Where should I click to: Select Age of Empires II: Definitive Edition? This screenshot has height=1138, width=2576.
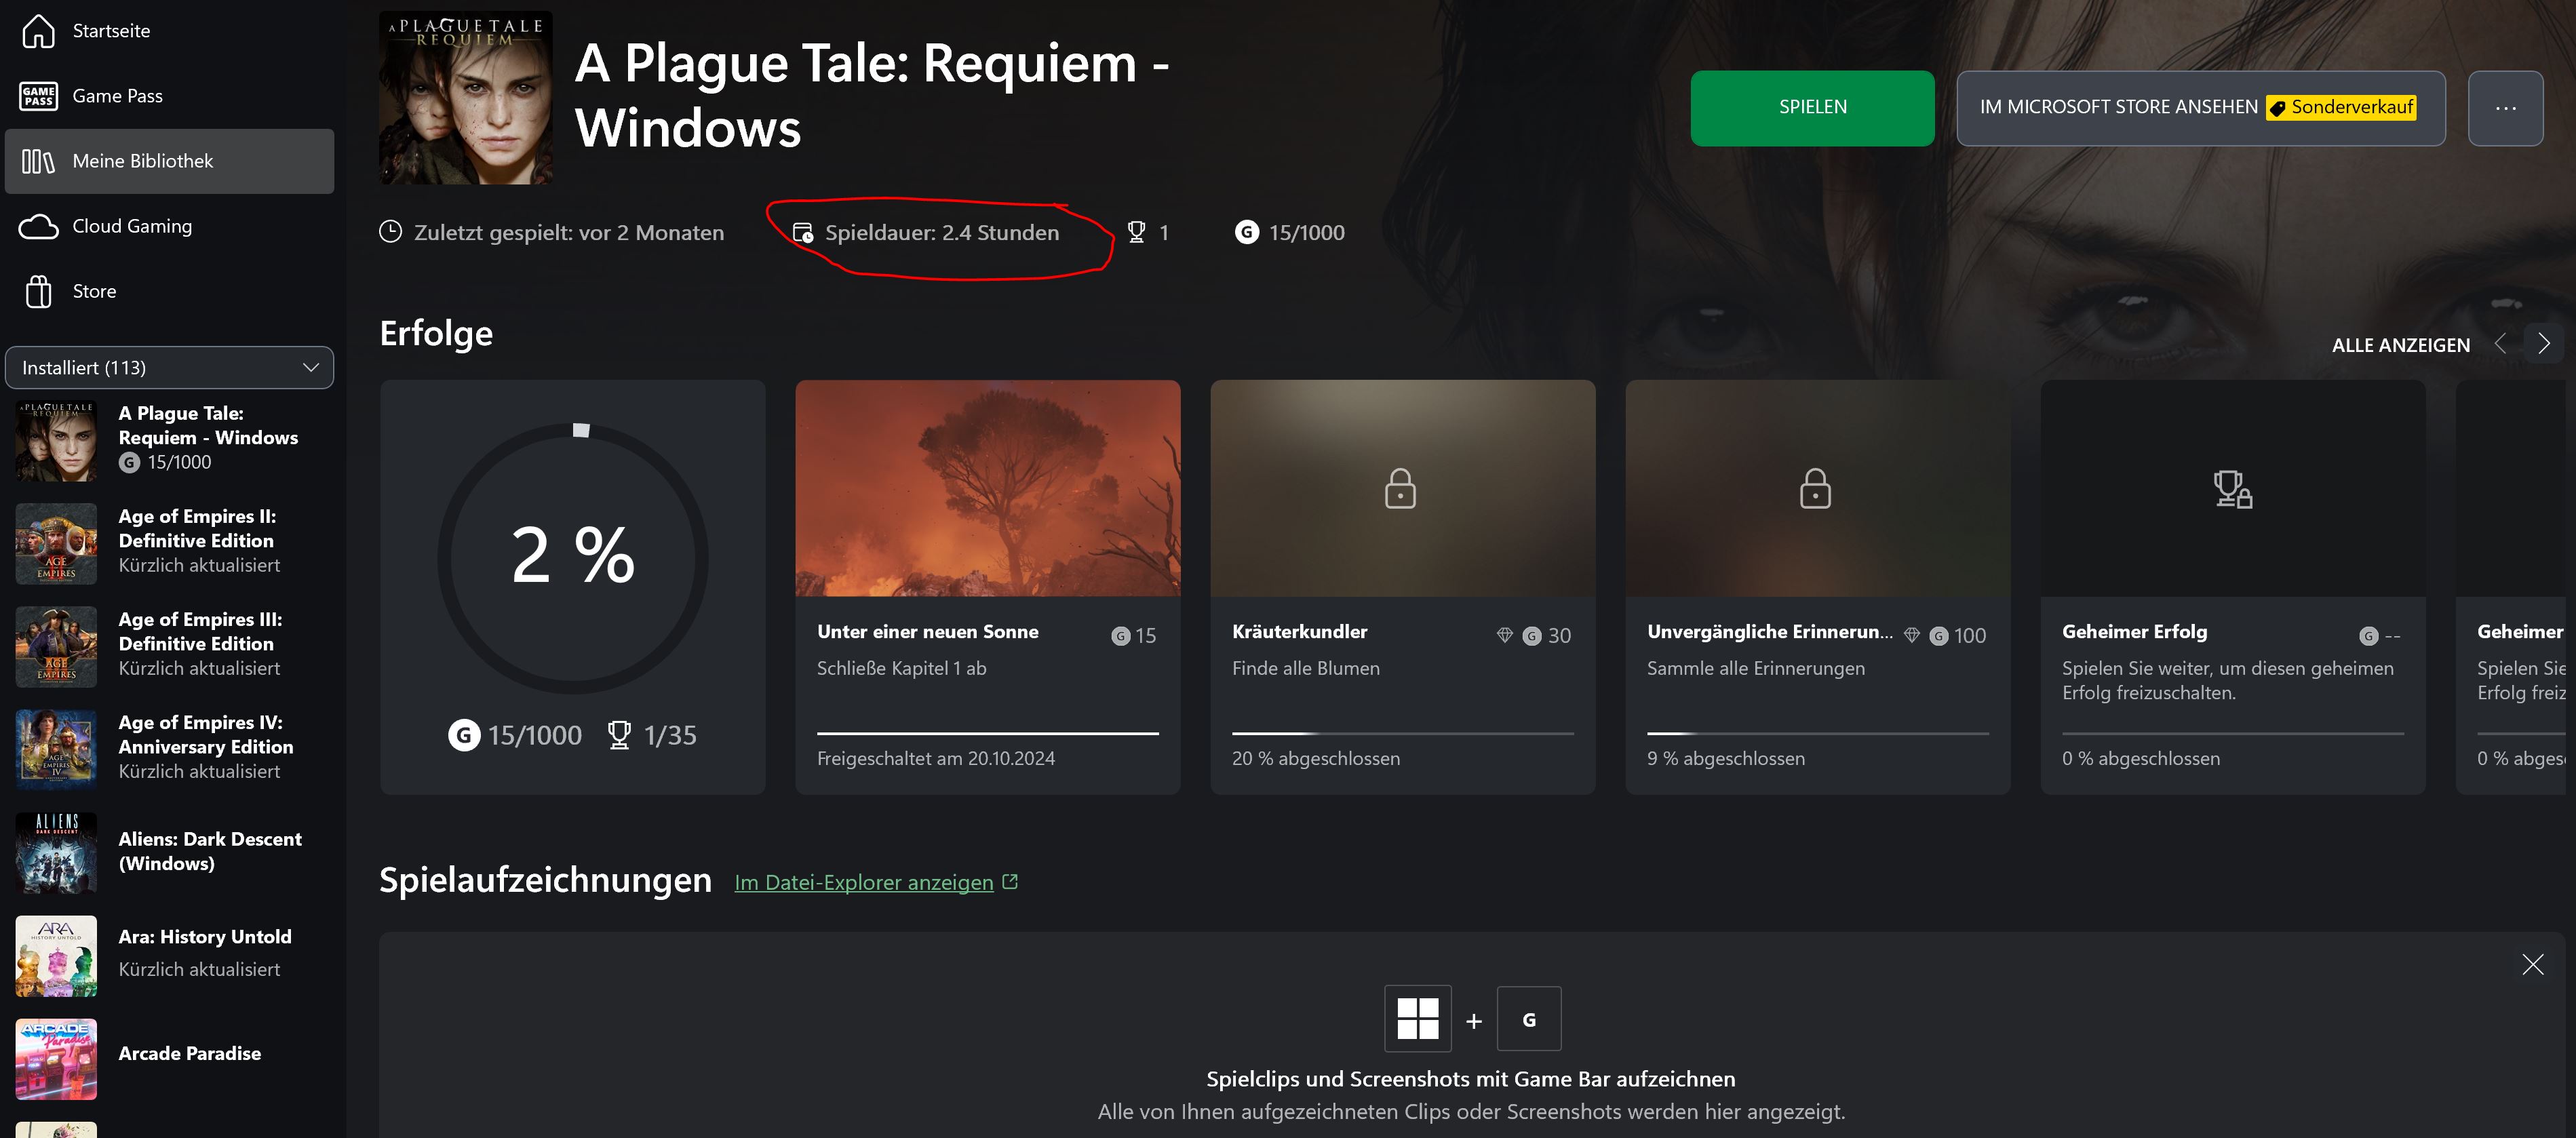[x=169, y=542]
